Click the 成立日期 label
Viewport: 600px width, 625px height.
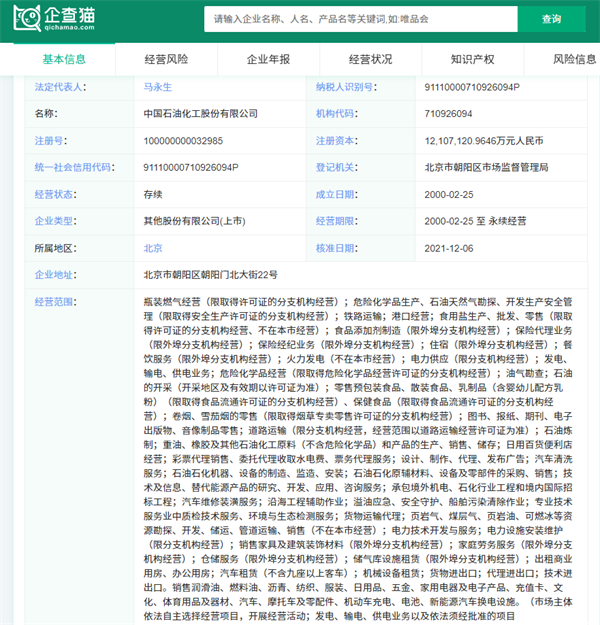coord(335,195)
